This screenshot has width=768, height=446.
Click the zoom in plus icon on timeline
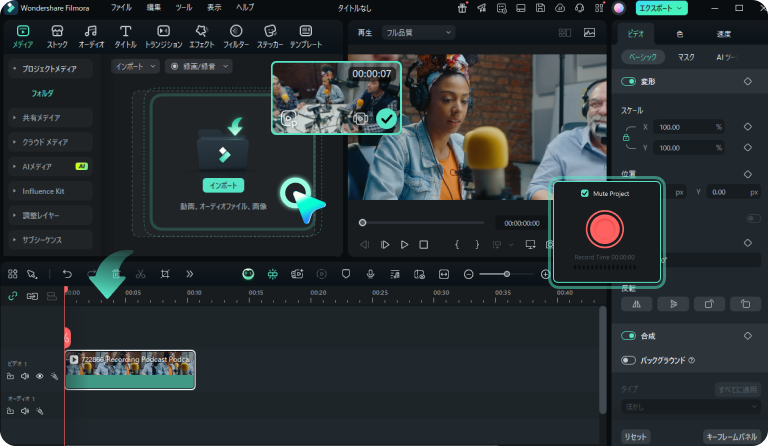(x=545, y=274)
